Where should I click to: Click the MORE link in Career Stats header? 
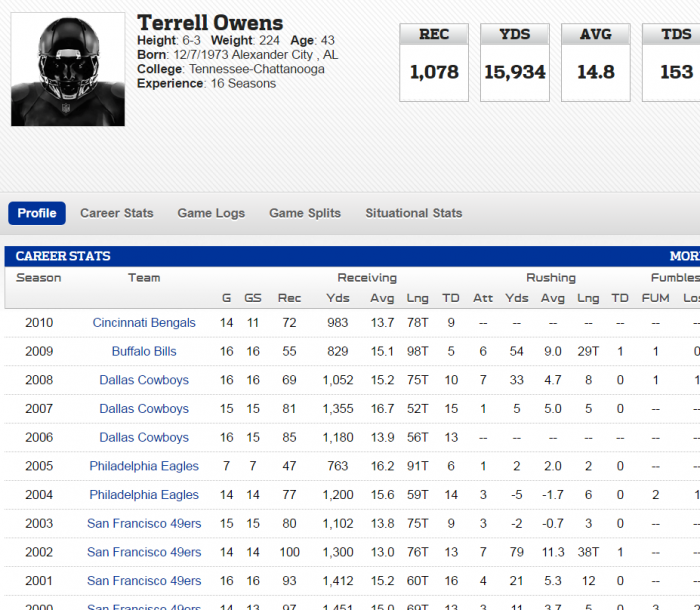pos(685,256)
